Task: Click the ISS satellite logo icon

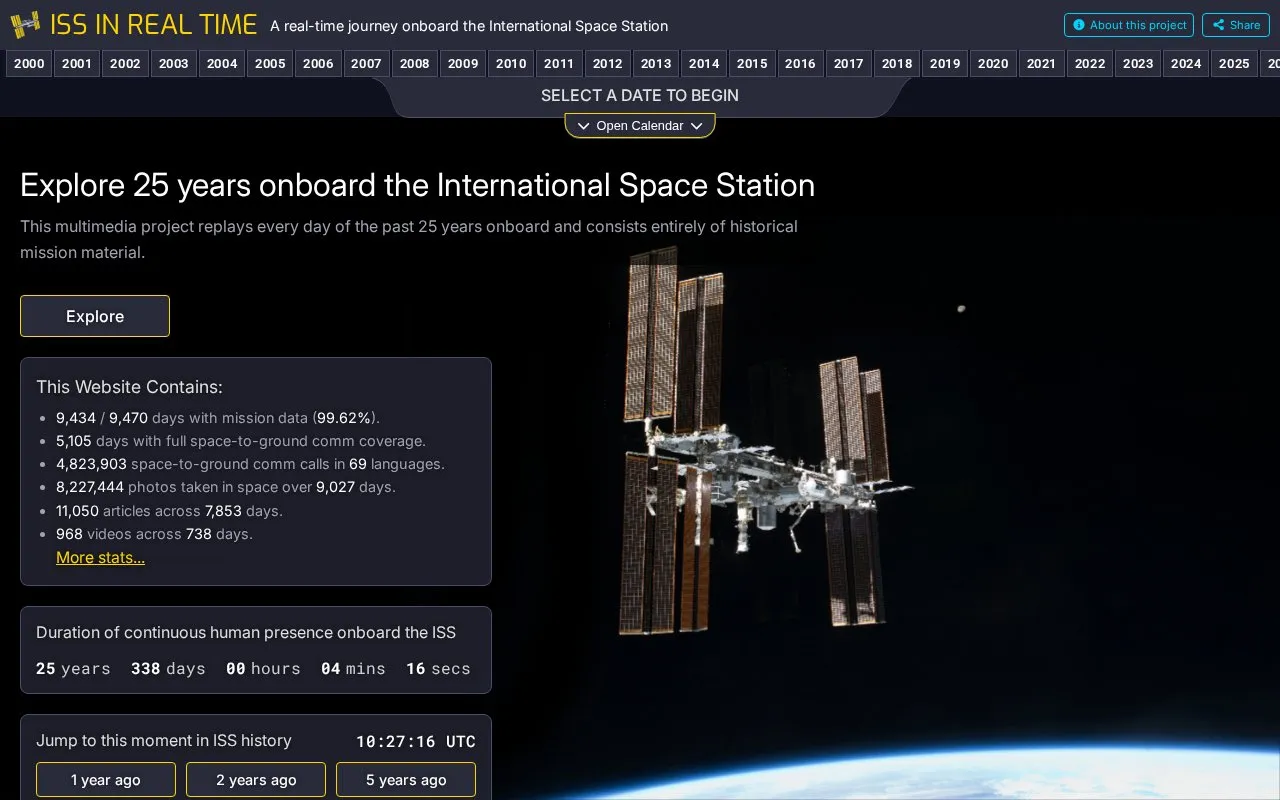Action: click(25, 25)
